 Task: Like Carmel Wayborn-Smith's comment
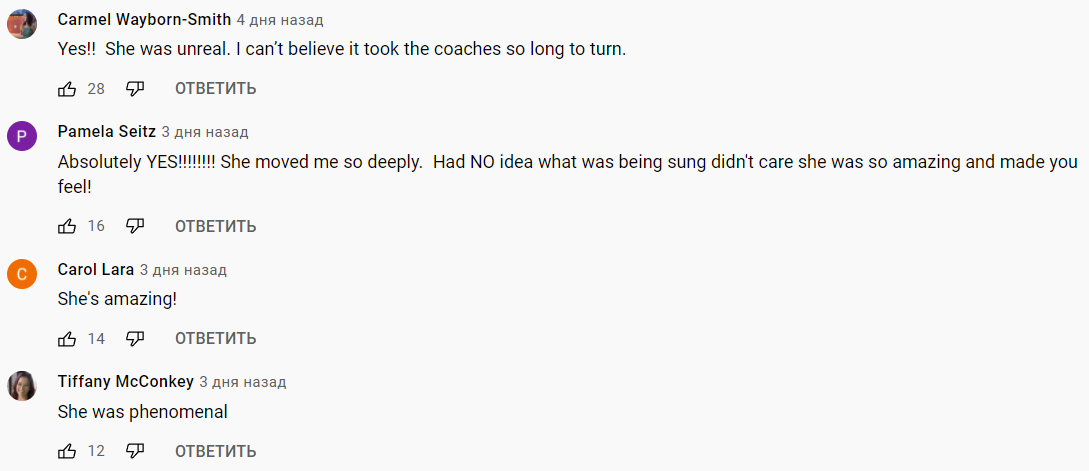67,89
